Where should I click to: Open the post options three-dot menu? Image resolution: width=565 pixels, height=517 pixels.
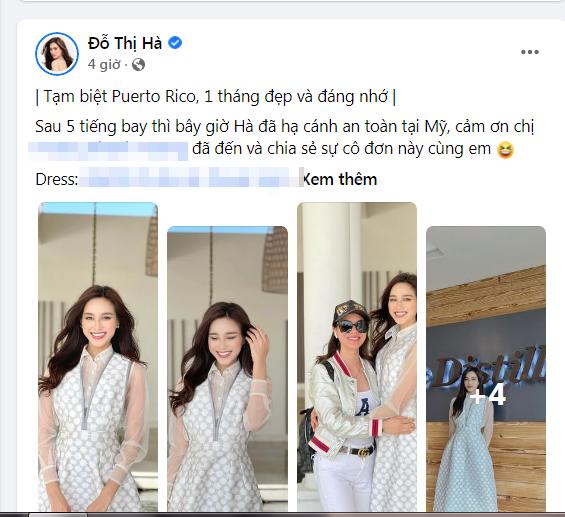pyautogui.click(x=530, y=52)
